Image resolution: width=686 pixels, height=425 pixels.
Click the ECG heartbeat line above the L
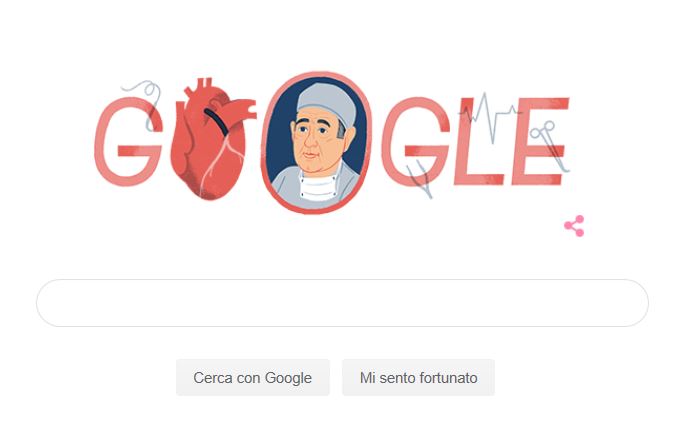[489, 116]
